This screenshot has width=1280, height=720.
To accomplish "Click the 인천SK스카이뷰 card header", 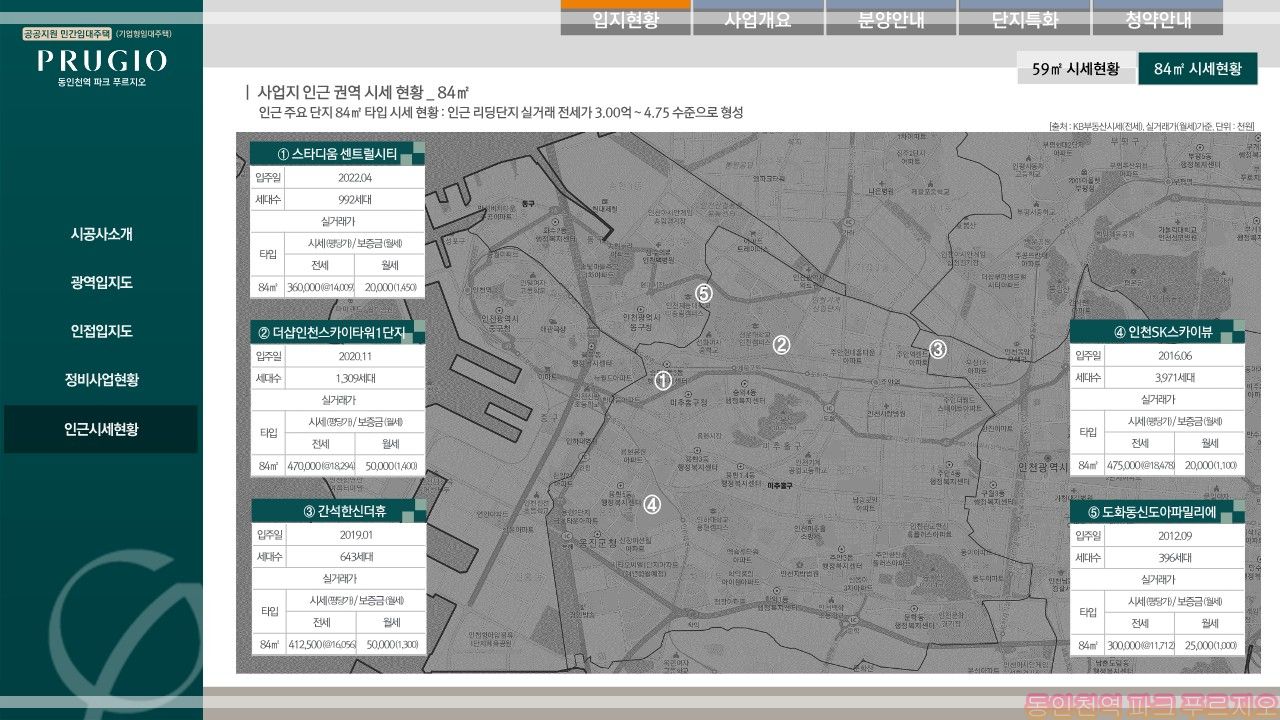I will (1157, 332).
